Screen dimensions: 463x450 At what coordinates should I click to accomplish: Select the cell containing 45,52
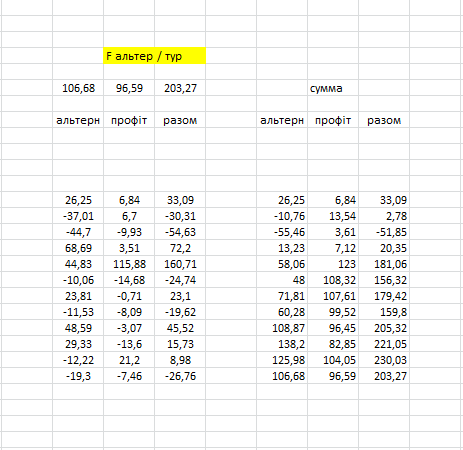180,328
